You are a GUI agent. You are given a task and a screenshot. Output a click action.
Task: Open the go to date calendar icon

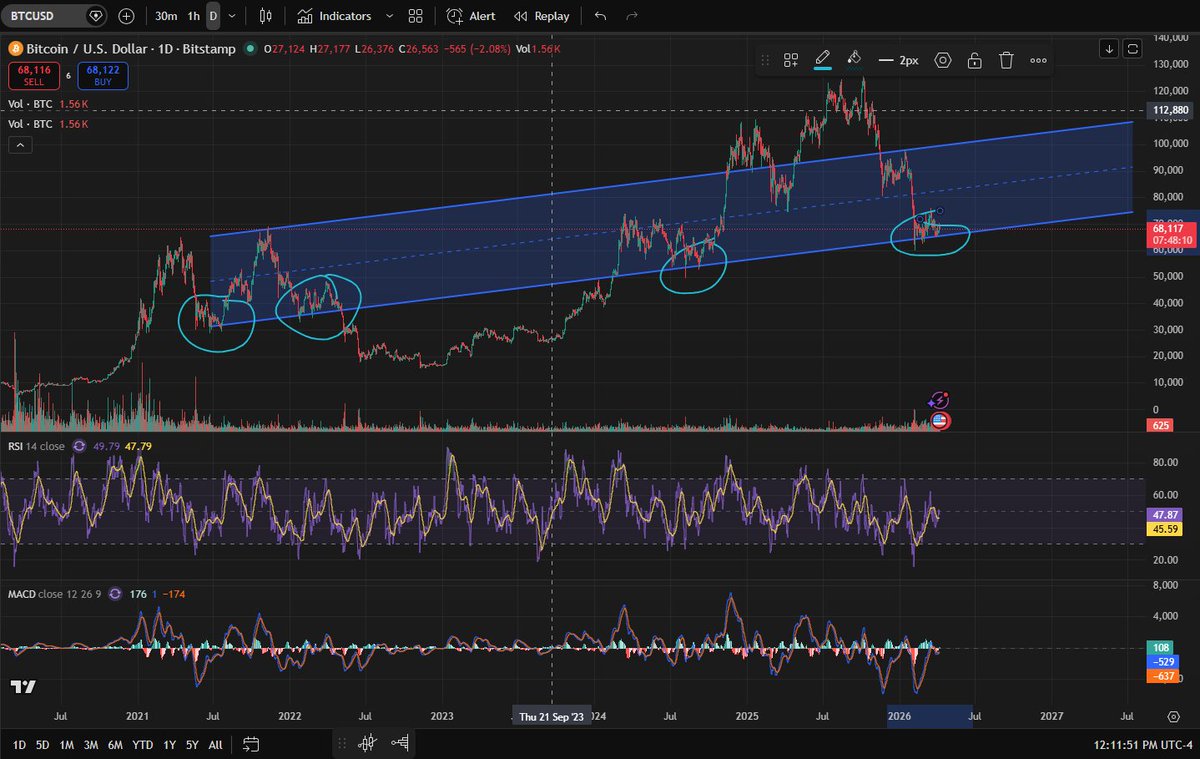pyautogui.click(x=251, y=744)
